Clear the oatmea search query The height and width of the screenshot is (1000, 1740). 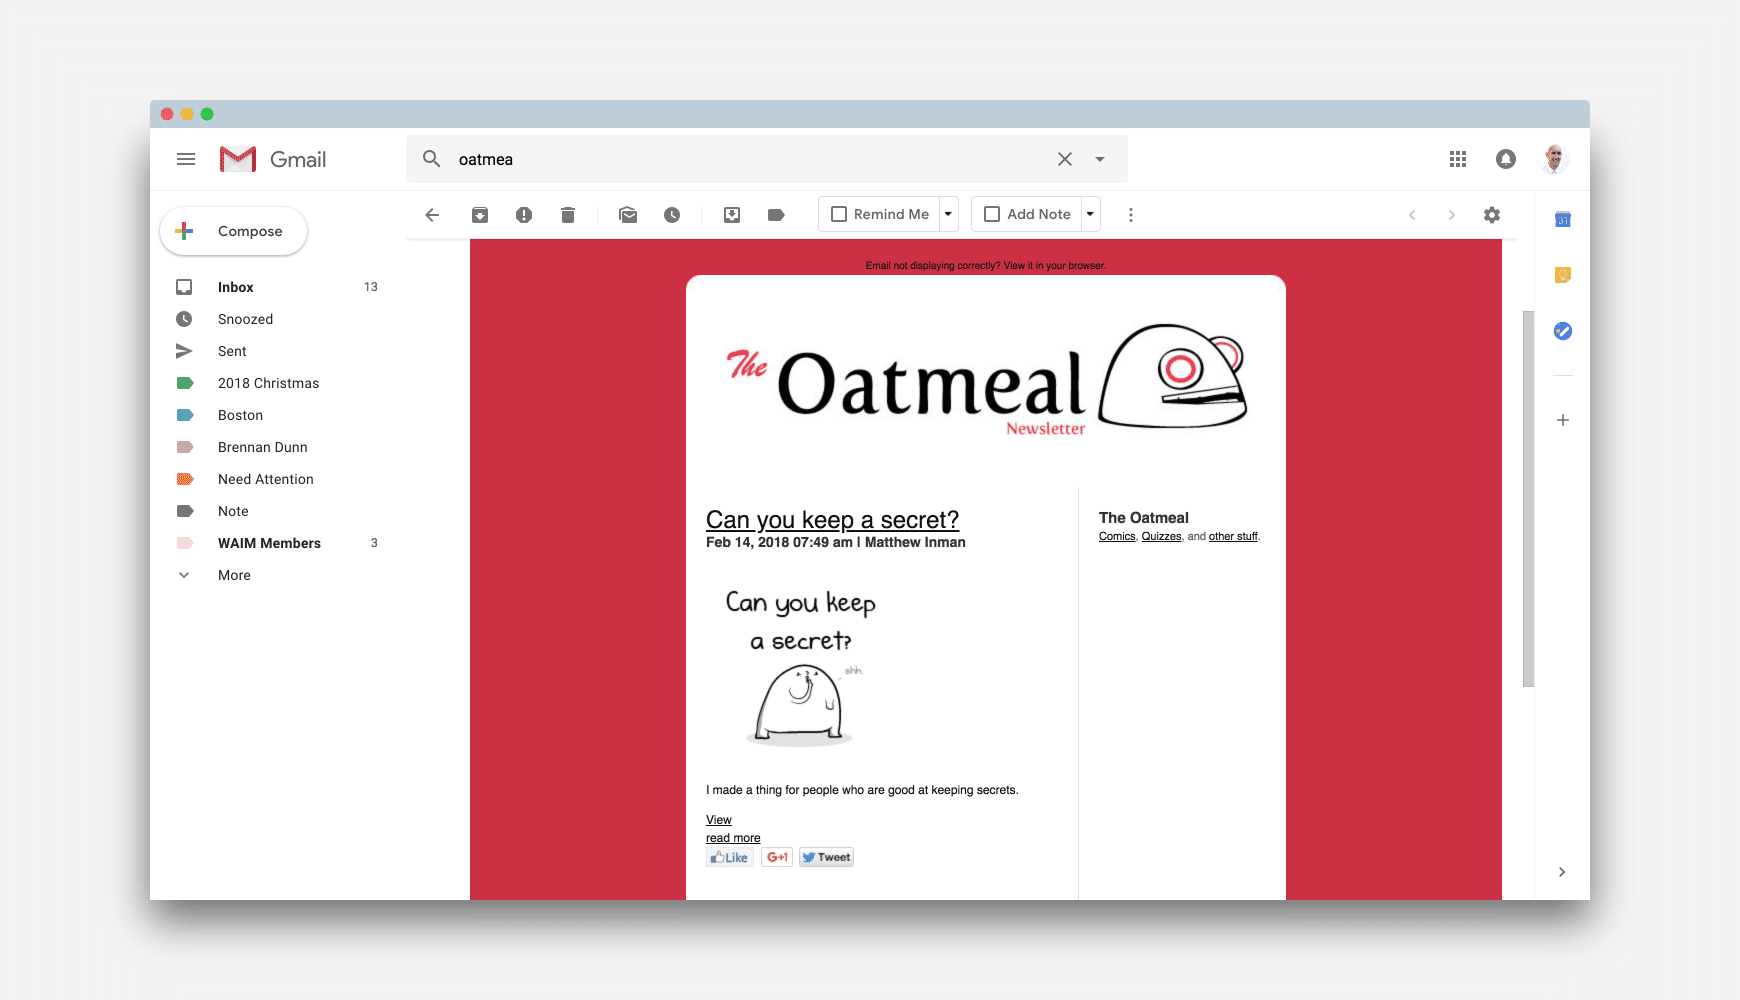tap(1064, 158)
